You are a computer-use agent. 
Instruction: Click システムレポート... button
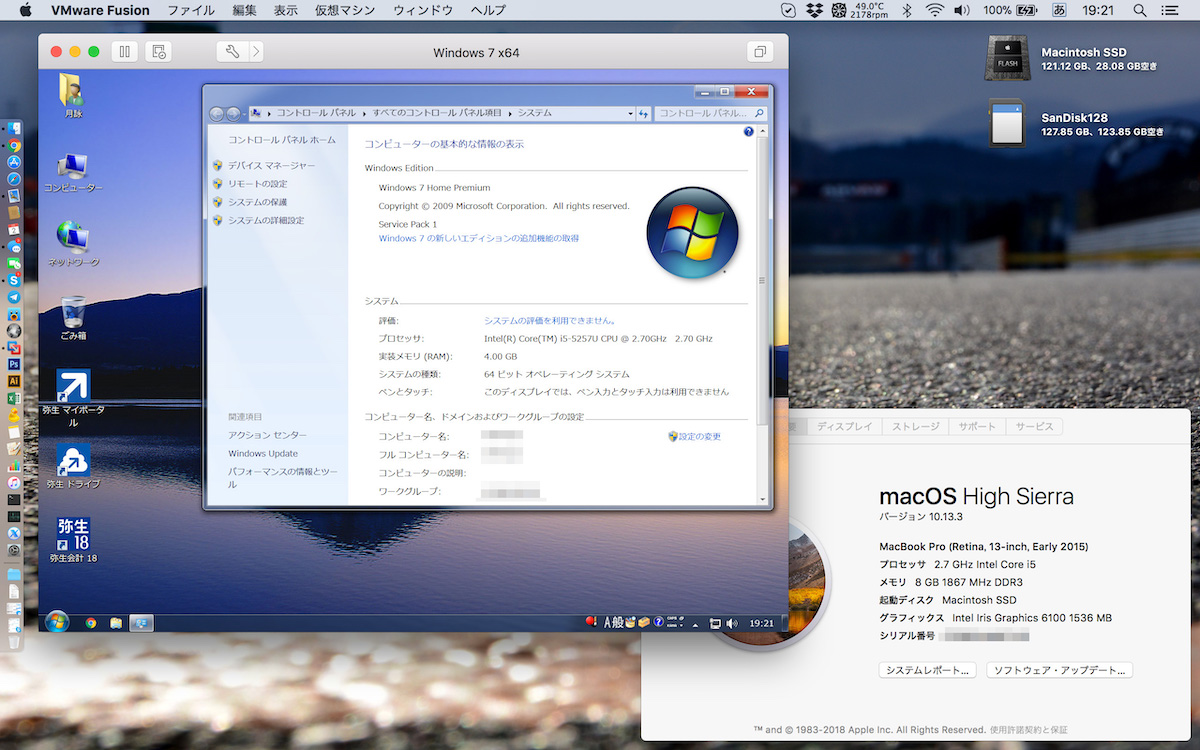point(928,670)
